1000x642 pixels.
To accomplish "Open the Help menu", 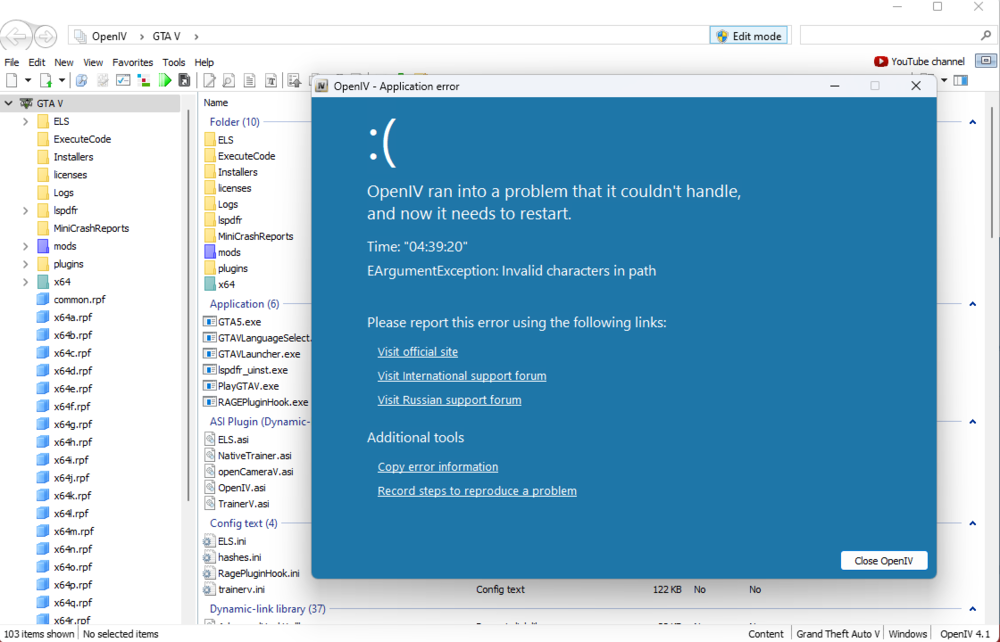I will coord(204,62).
